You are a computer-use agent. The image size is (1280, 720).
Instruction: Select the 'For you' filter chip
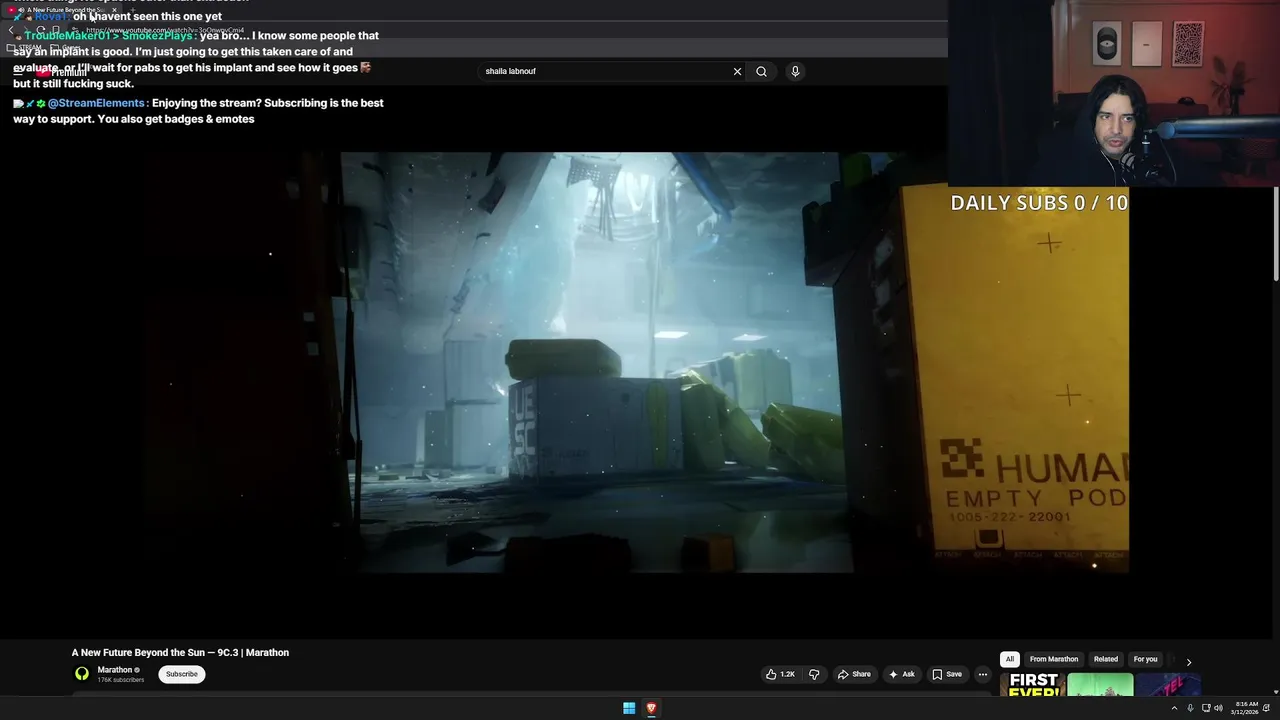coord(1145,659)
